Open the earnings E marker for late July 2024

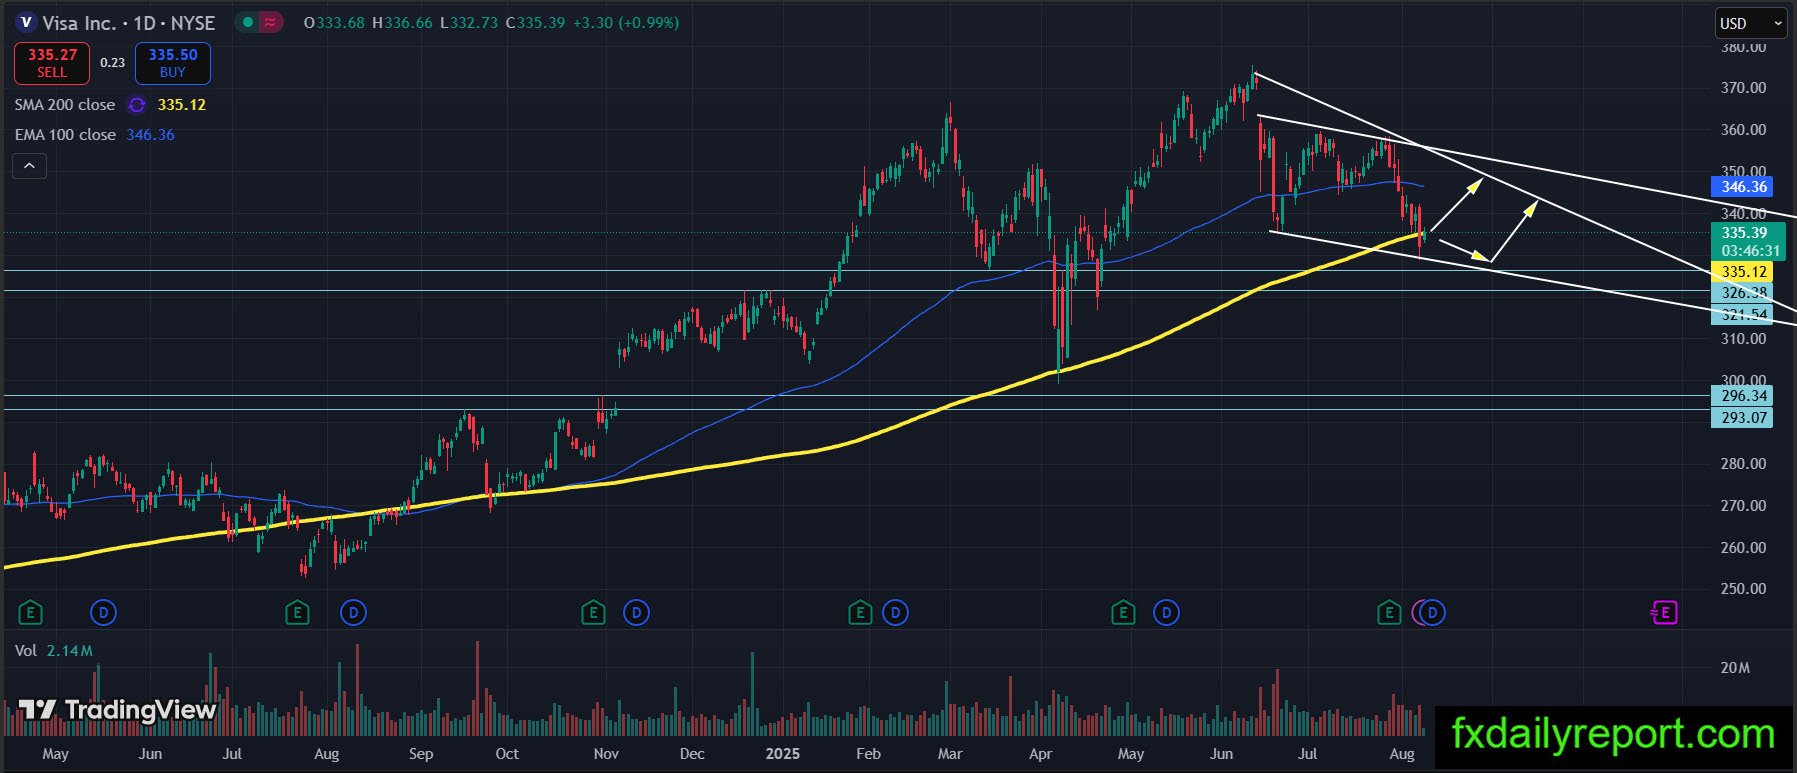pyautogui.click(x=296, y=612)
